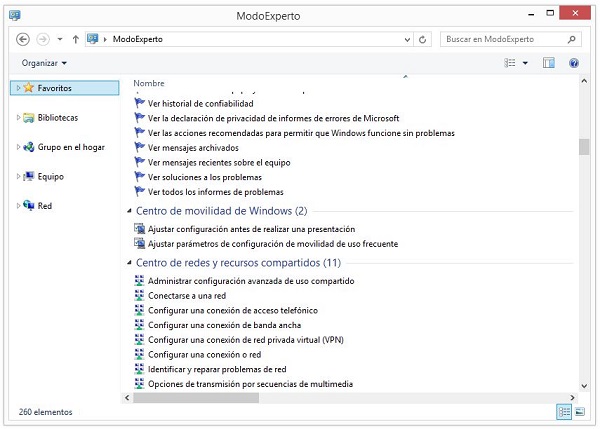Click the Back navigation arrow
The height and width of the screenshot is (429, 600).
23,39
